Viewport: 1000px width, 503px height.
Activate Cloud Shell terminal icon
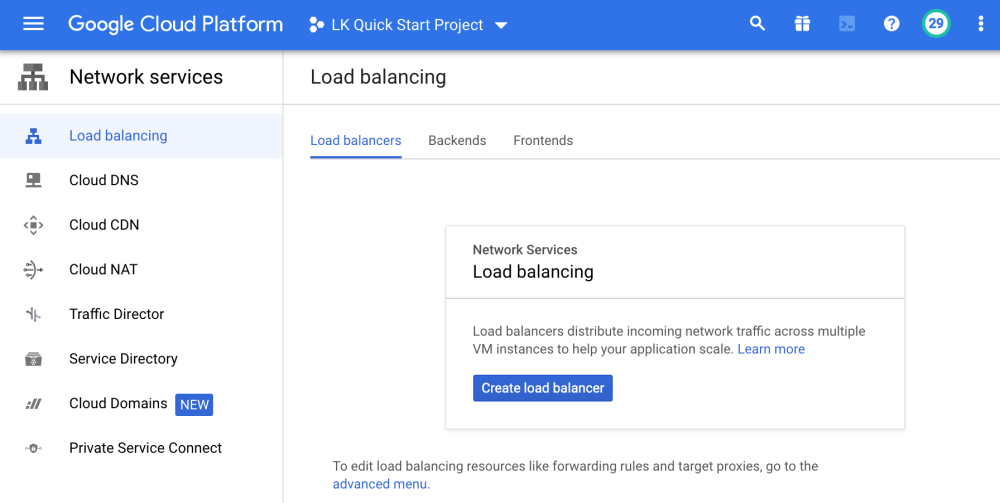coord(847,24)
